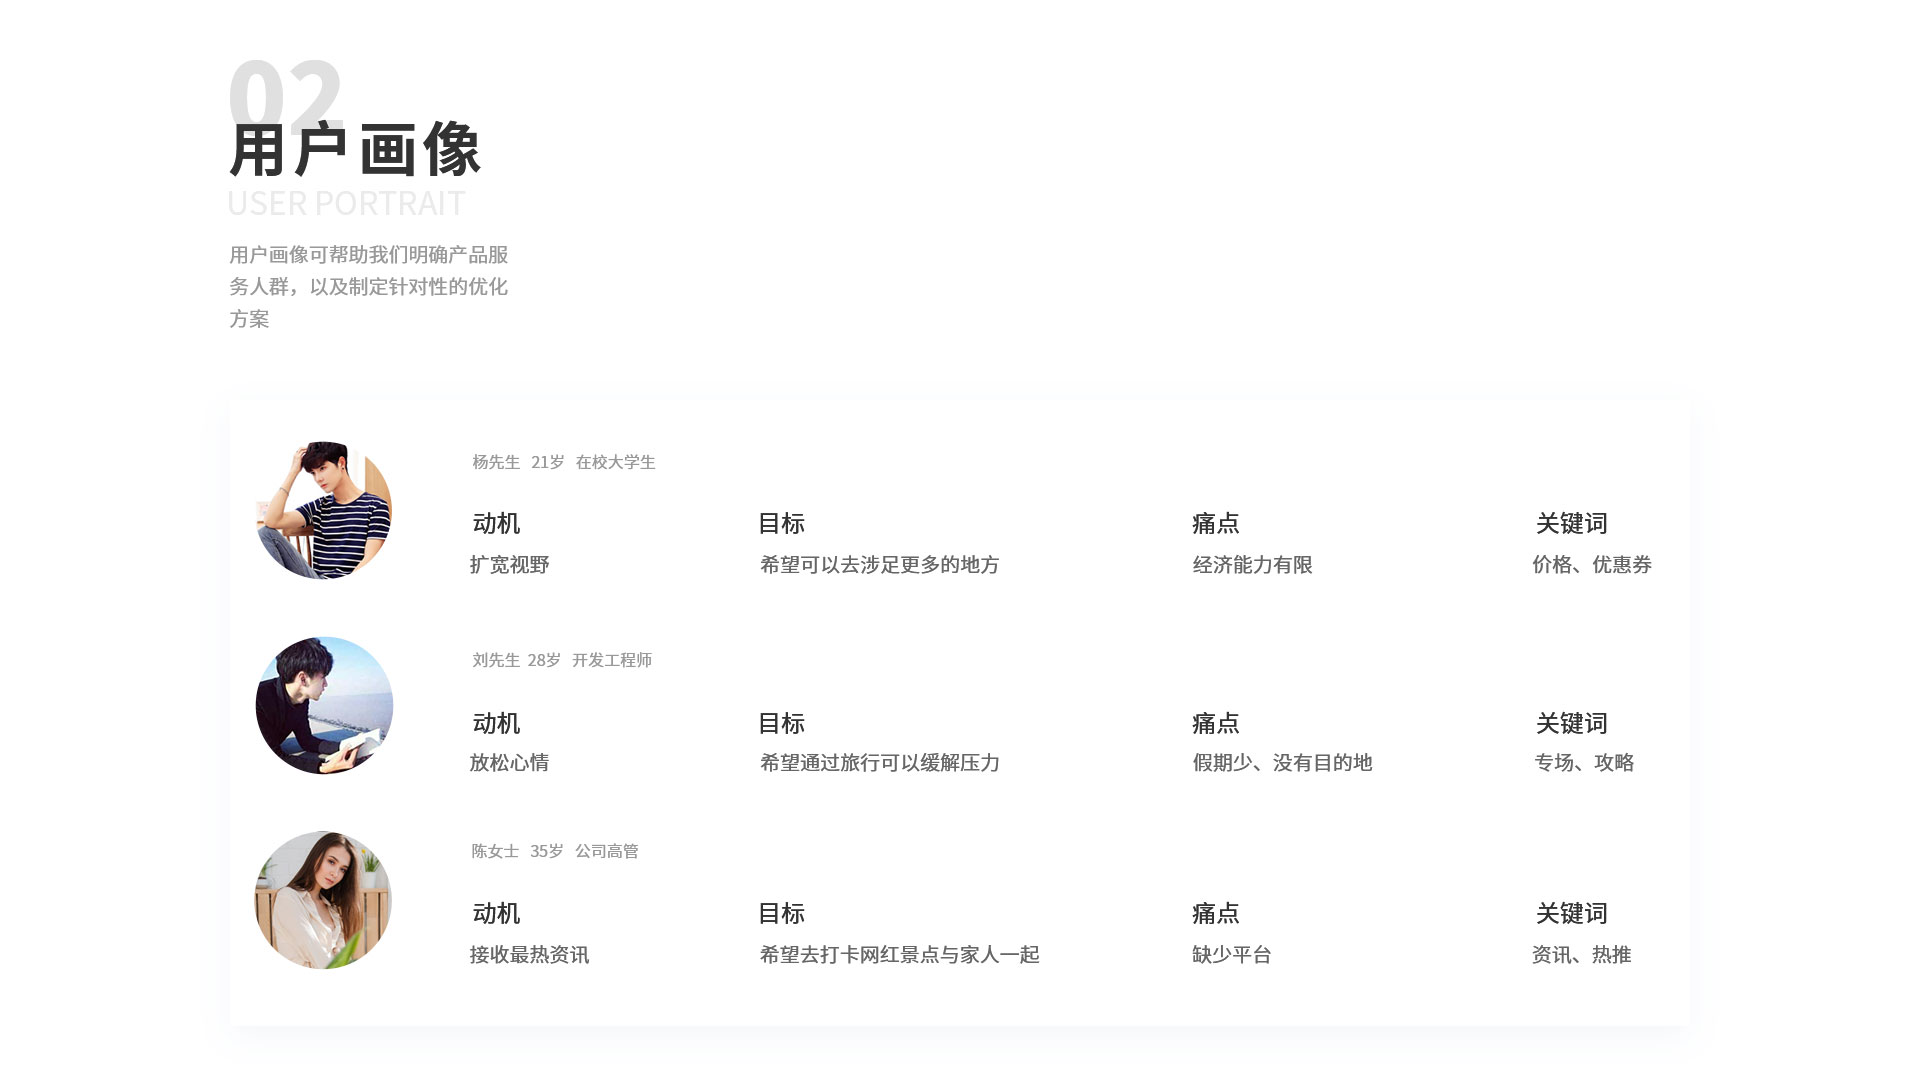Click 关键词 label in 陈女士's row
The image size is (1920, 1080).
pyautogui.click(x=1572, y=913)
